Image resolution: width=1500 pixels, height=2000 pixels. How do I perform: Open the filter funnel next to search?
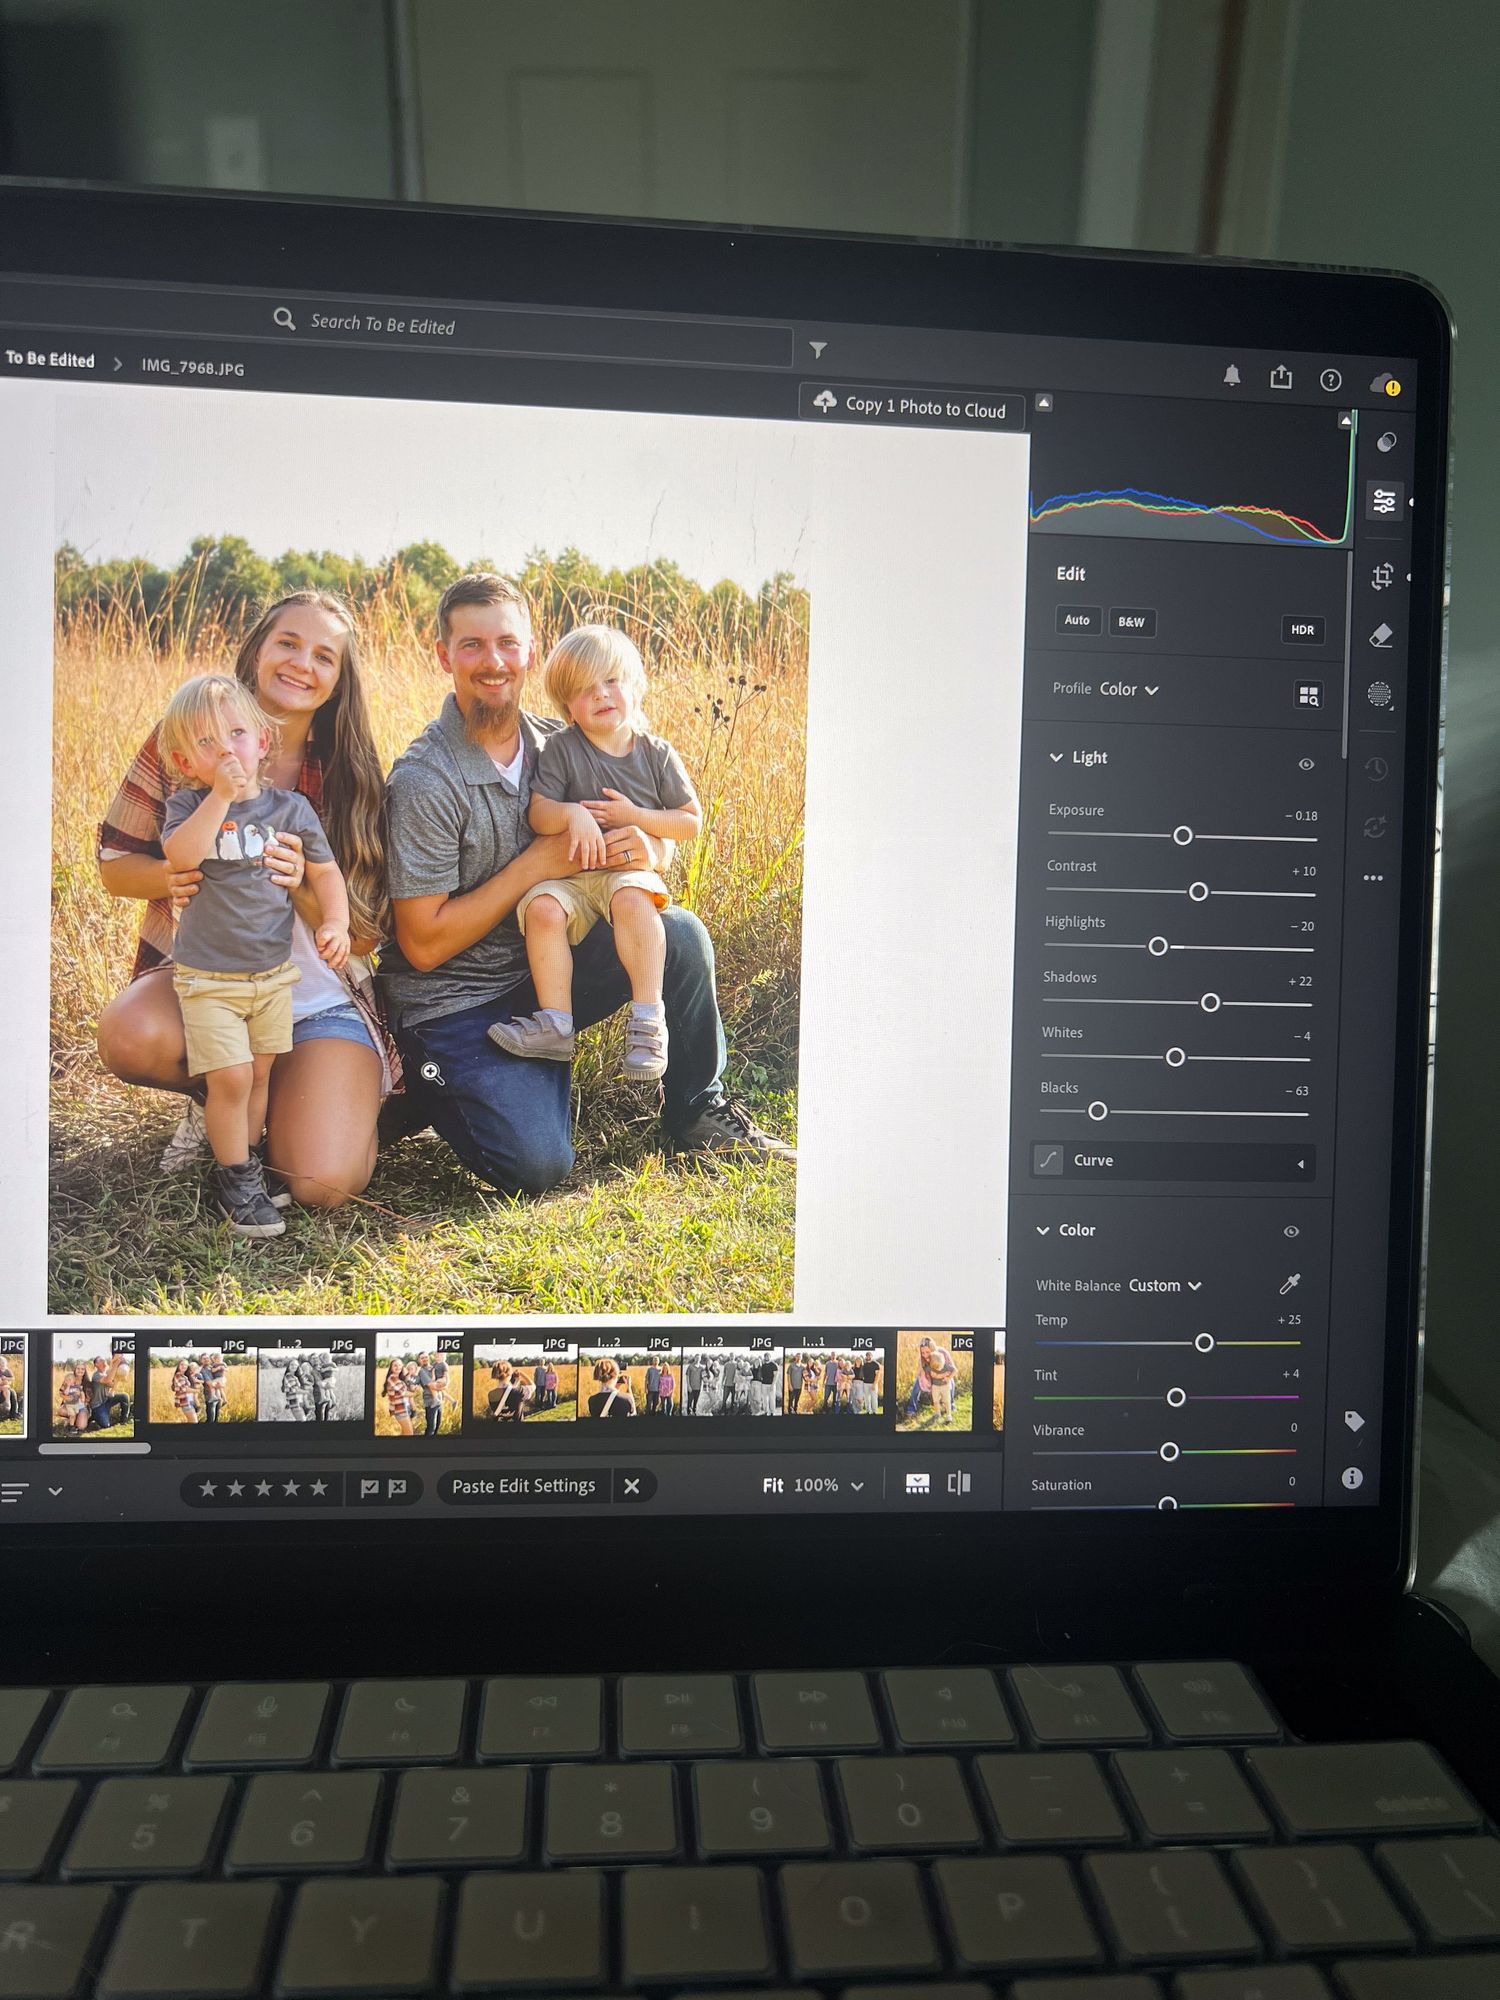(x=818, y=350)
